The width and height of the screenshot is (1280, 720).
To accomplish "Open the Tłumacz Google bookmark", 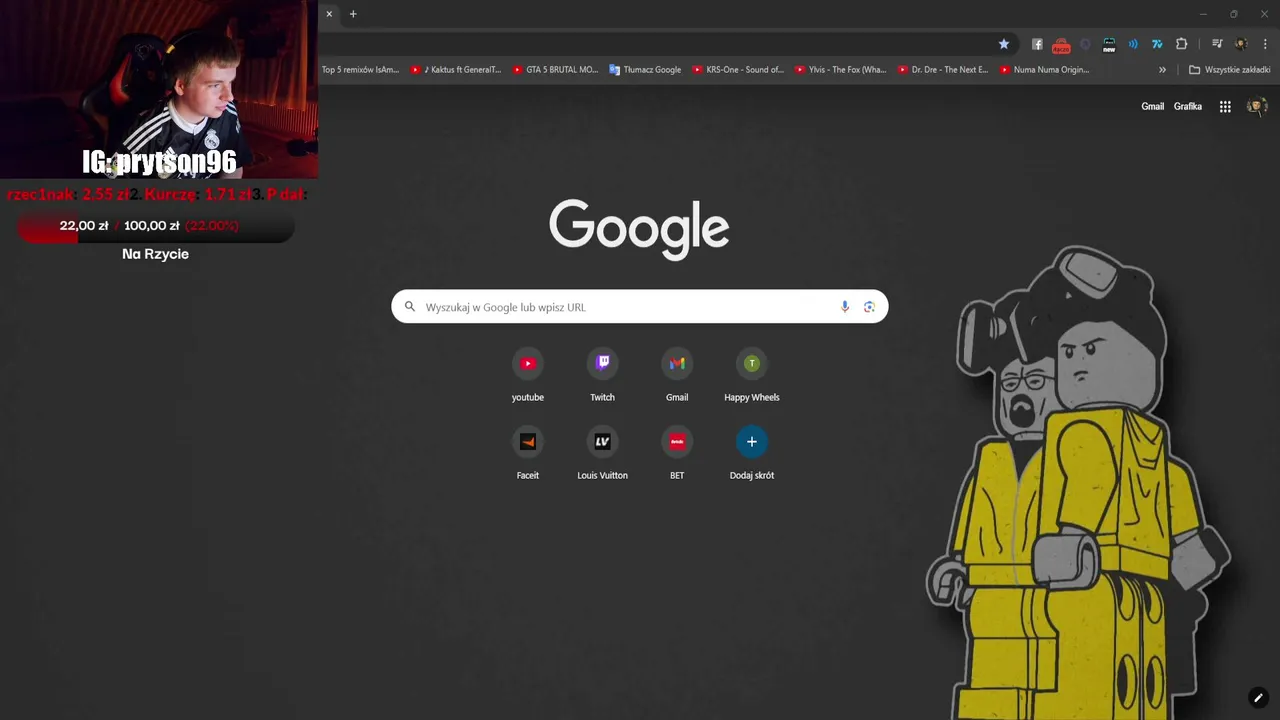I will [x=645, y=70].
